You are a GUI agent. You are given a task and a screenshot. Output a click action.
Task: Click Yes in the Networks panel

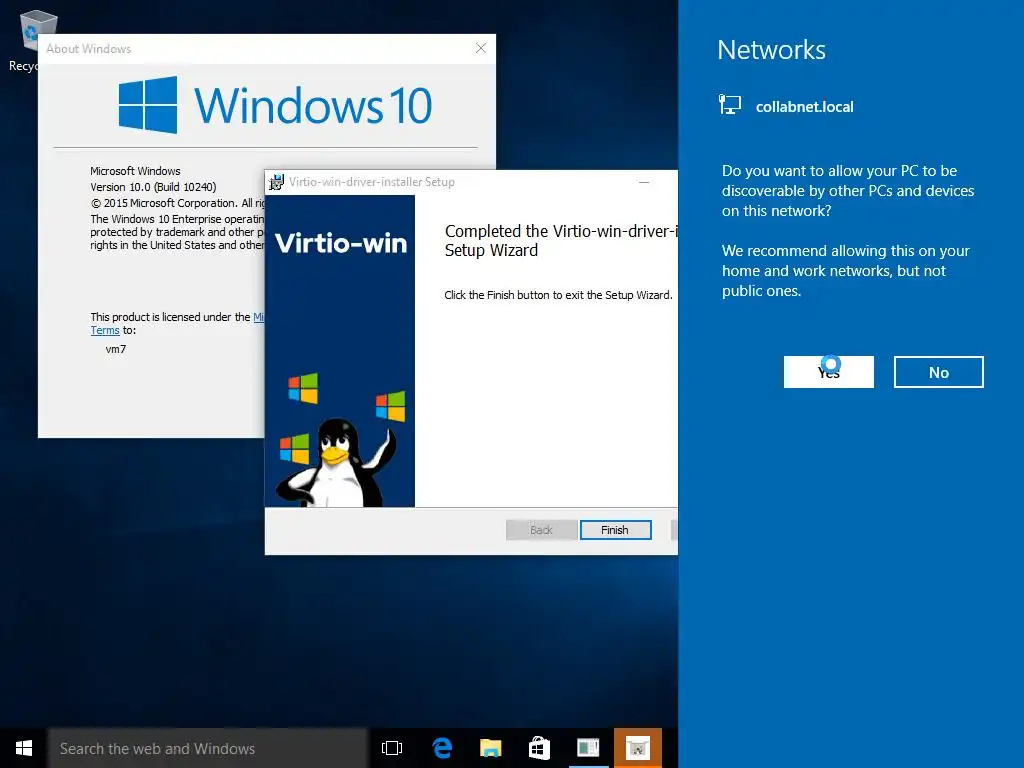(x=828, y=372)
